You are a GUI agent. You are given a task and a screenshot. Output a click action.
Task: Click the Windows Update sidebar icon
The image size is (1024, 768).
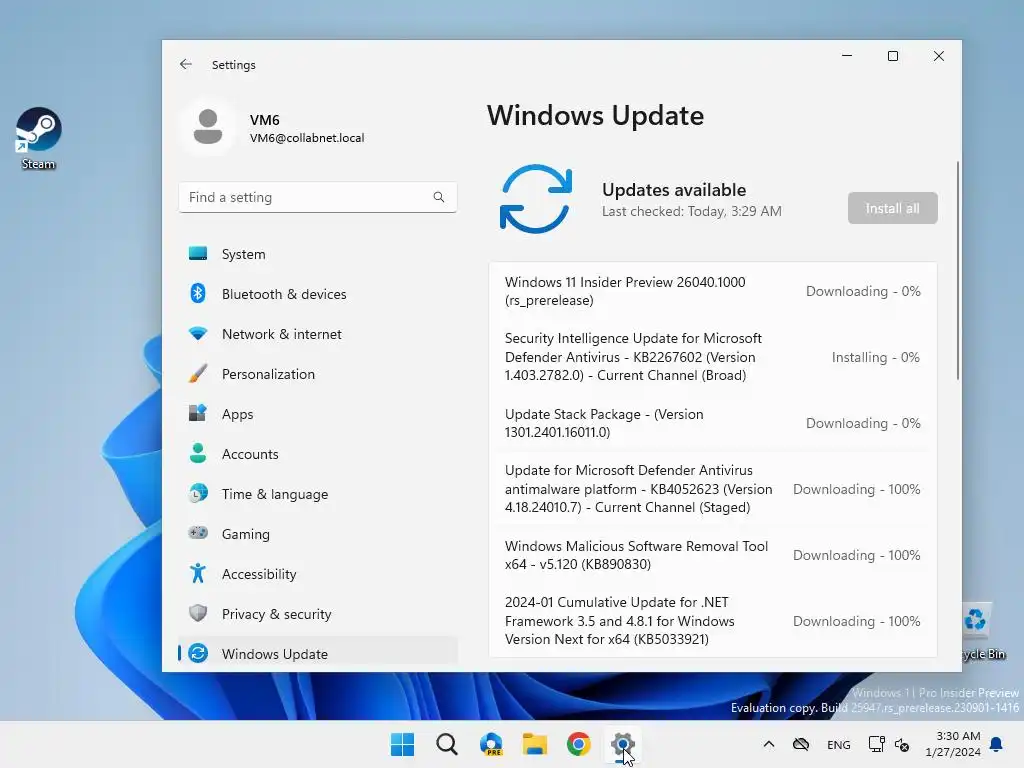click(198, 653)
